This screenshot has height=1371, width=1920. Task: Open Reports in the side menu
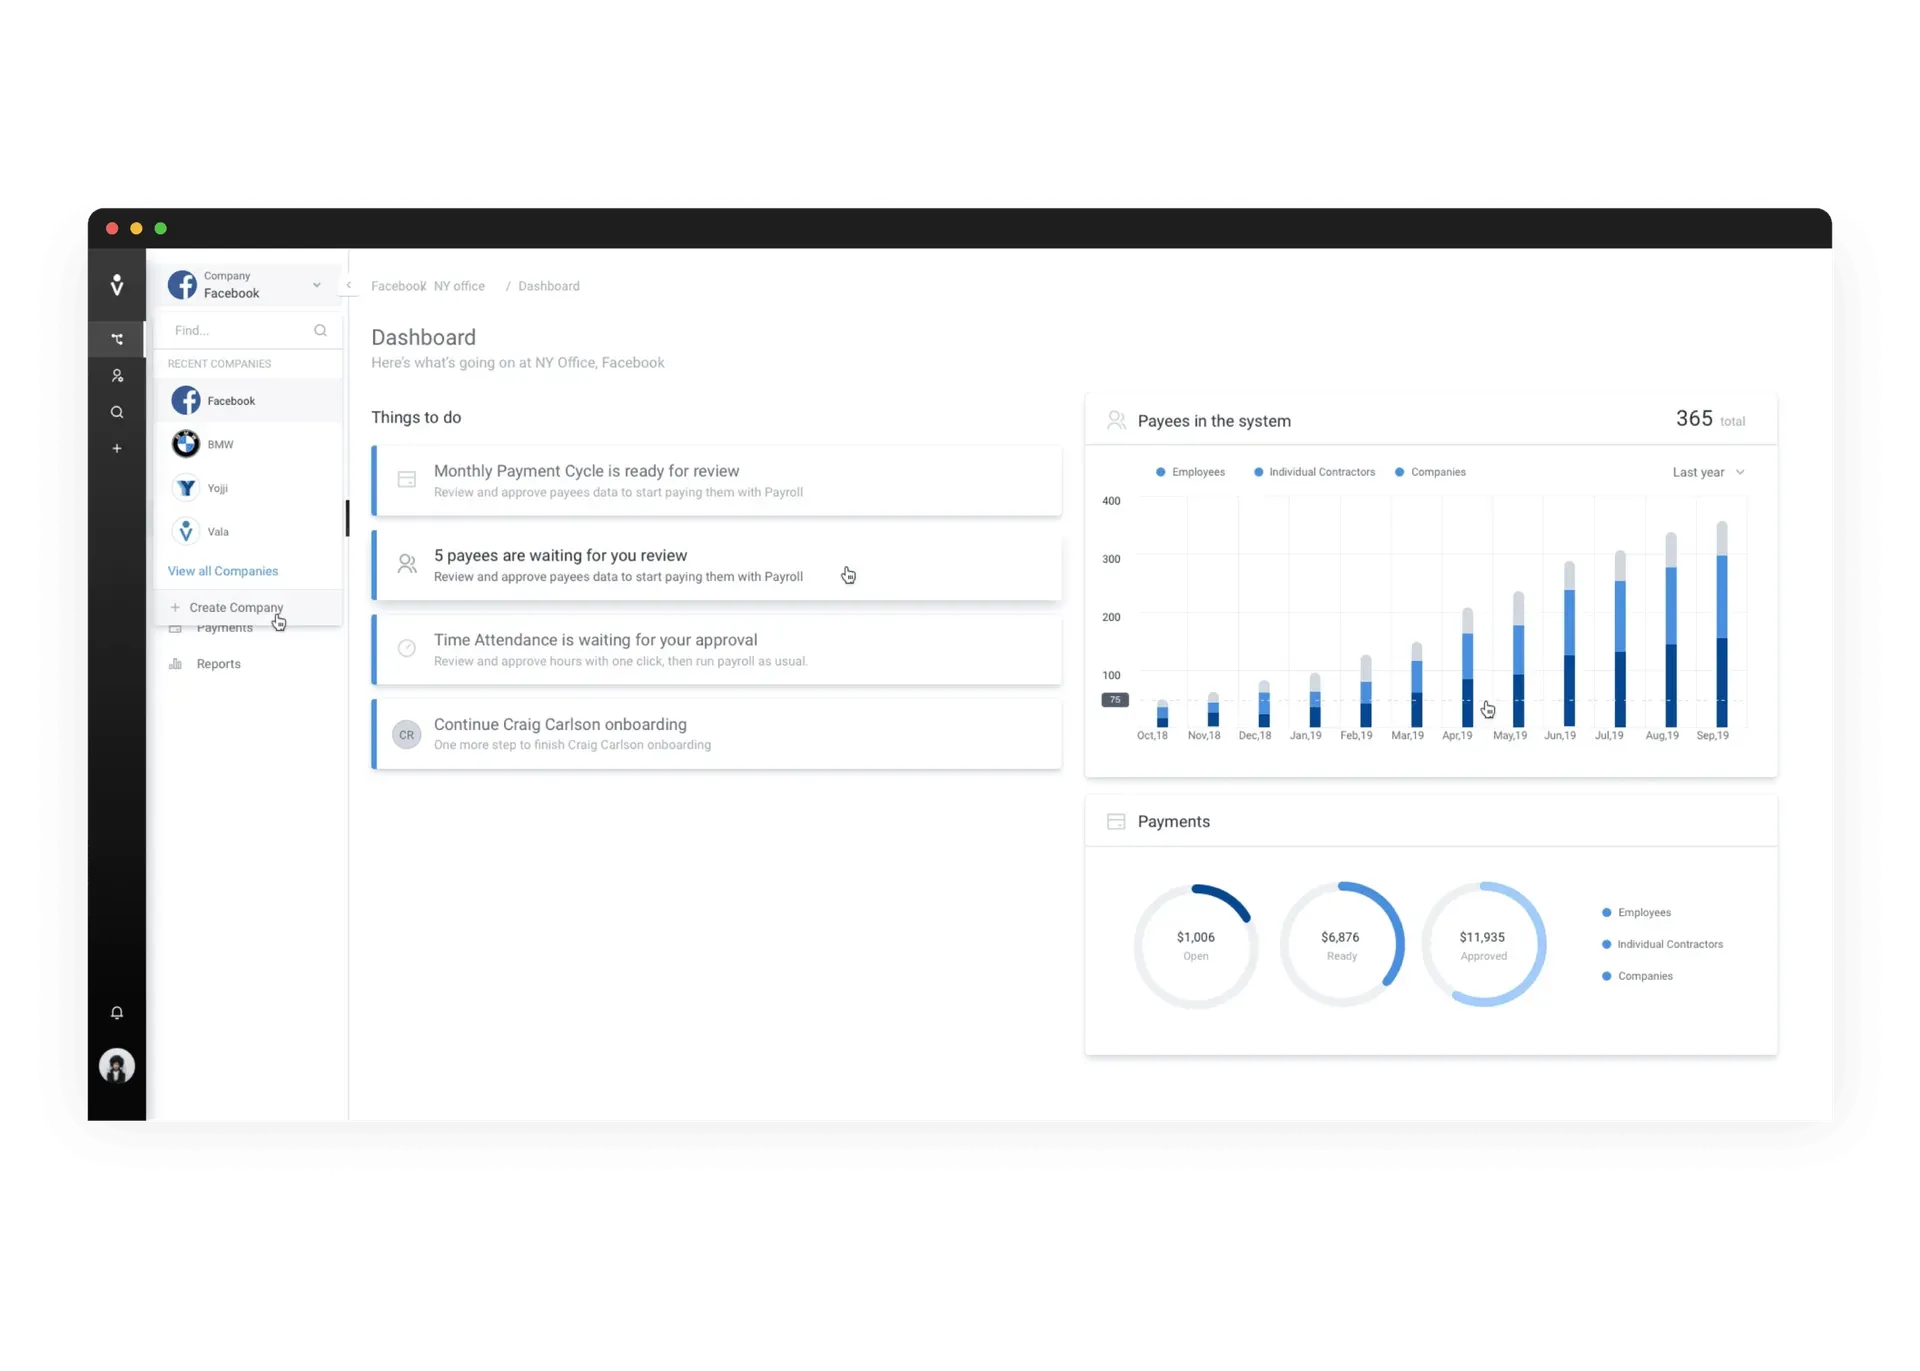click(x=218, y=664)
